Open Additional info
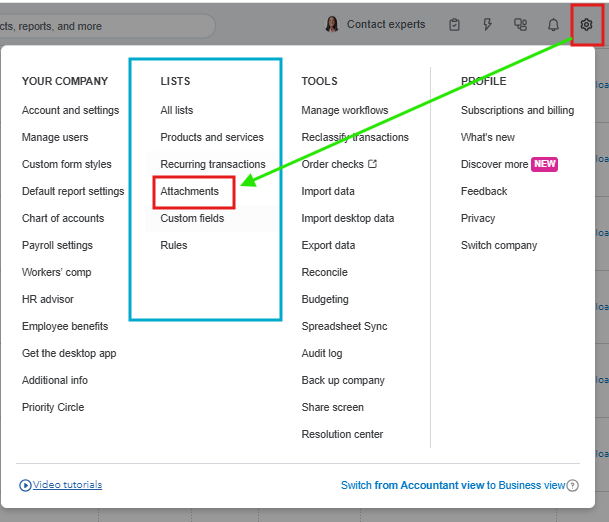Image resolution: width=609 pixels, height=522 pixels. pos(55,380)
